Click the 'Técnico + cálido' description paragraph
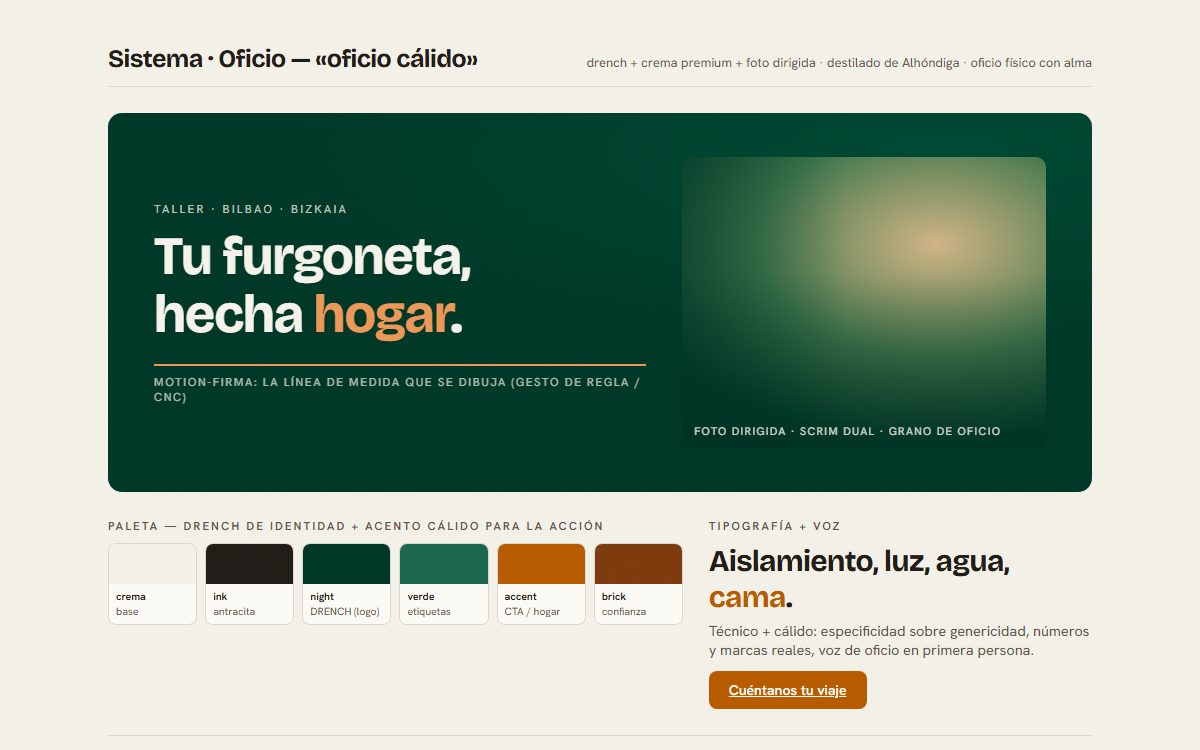1200x750 pixels. point(899,641)
